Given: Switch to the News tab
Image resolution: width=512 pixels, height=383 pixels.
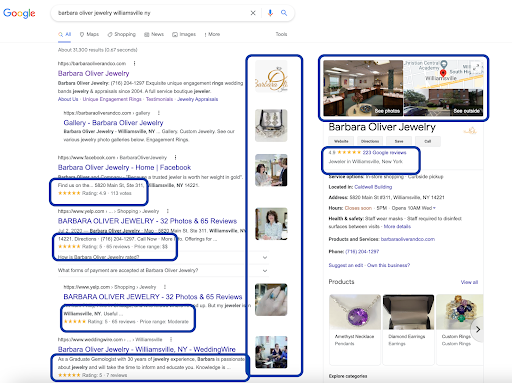Looking at the screenshot, I should tap(154, 34).
